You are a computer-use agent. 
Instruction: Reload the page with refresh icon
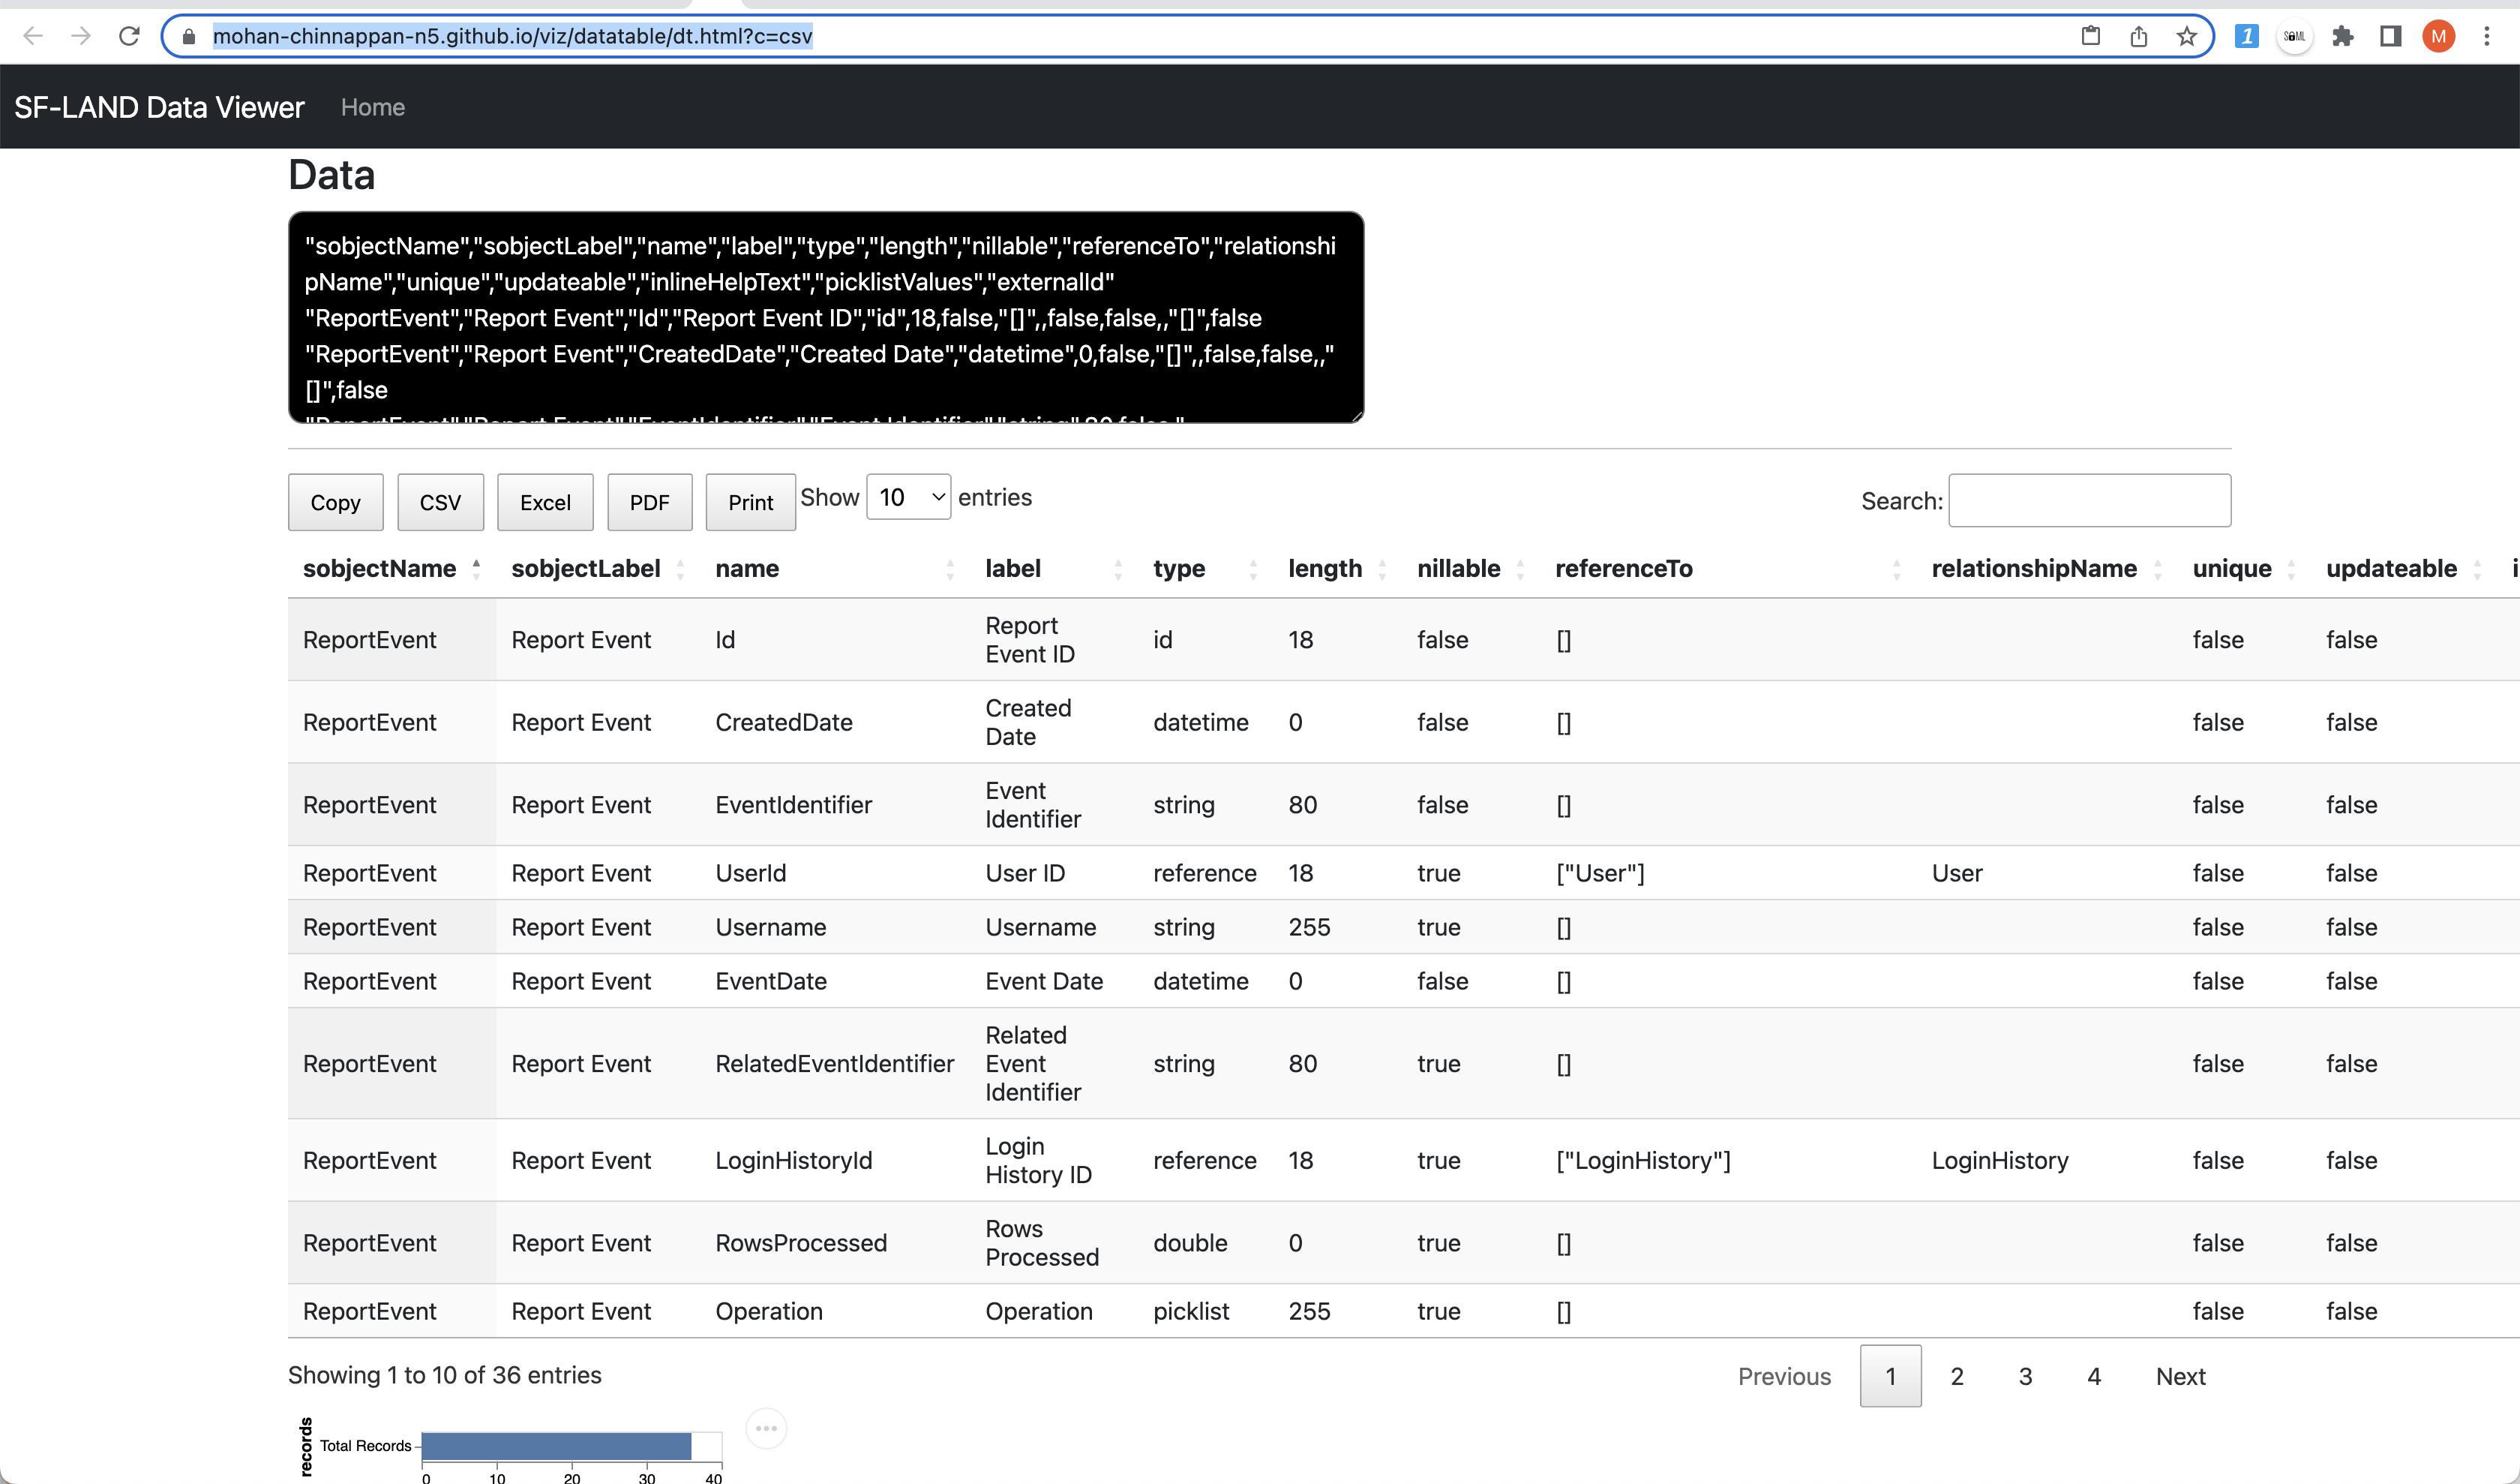(129, 36)
